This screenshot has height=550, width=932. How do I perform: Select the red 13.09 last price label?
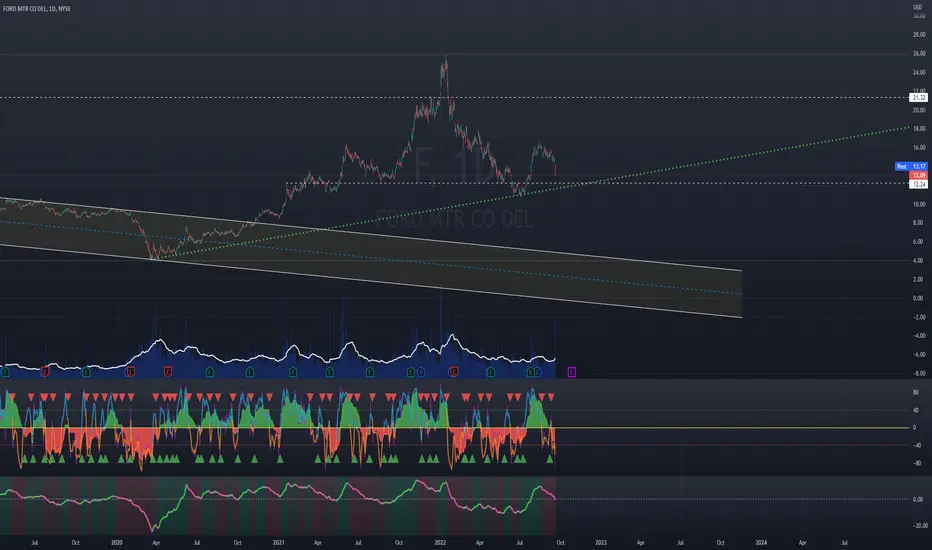(x=918, y=175)
